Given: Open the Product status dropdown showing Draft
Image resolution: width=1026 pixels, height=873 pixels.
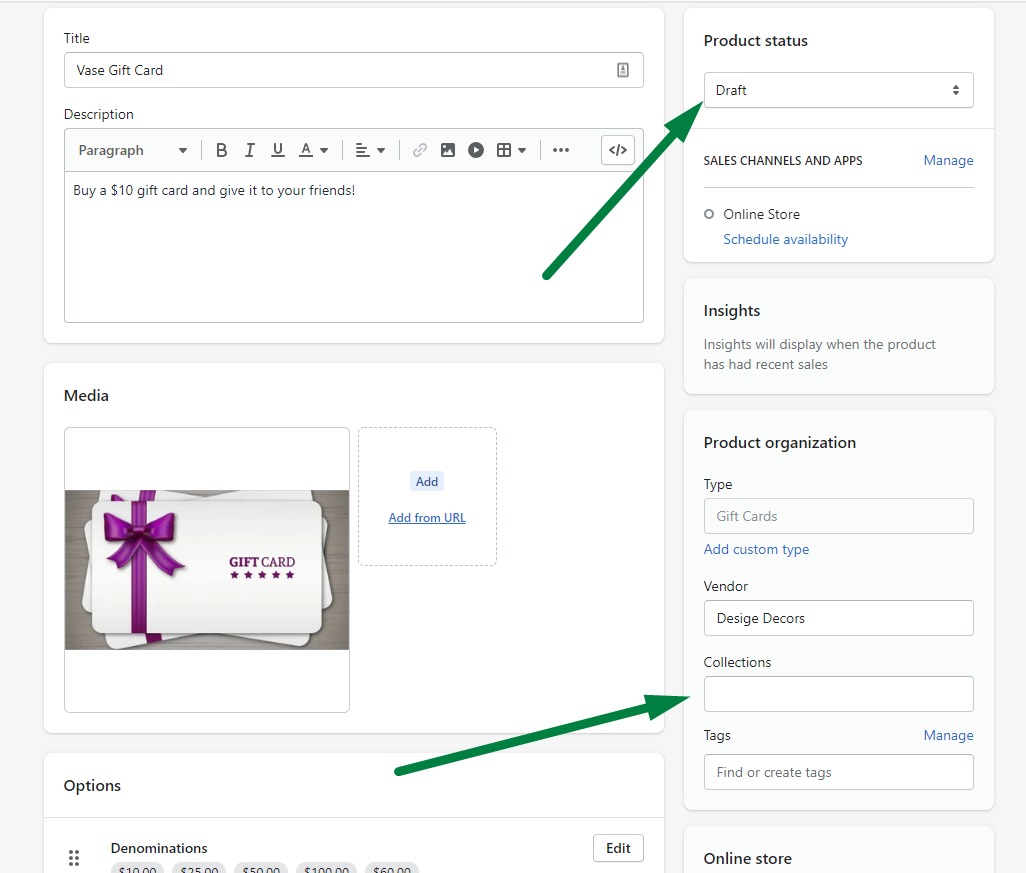Looking at the screenshot, I should click(x=838, y=90).
